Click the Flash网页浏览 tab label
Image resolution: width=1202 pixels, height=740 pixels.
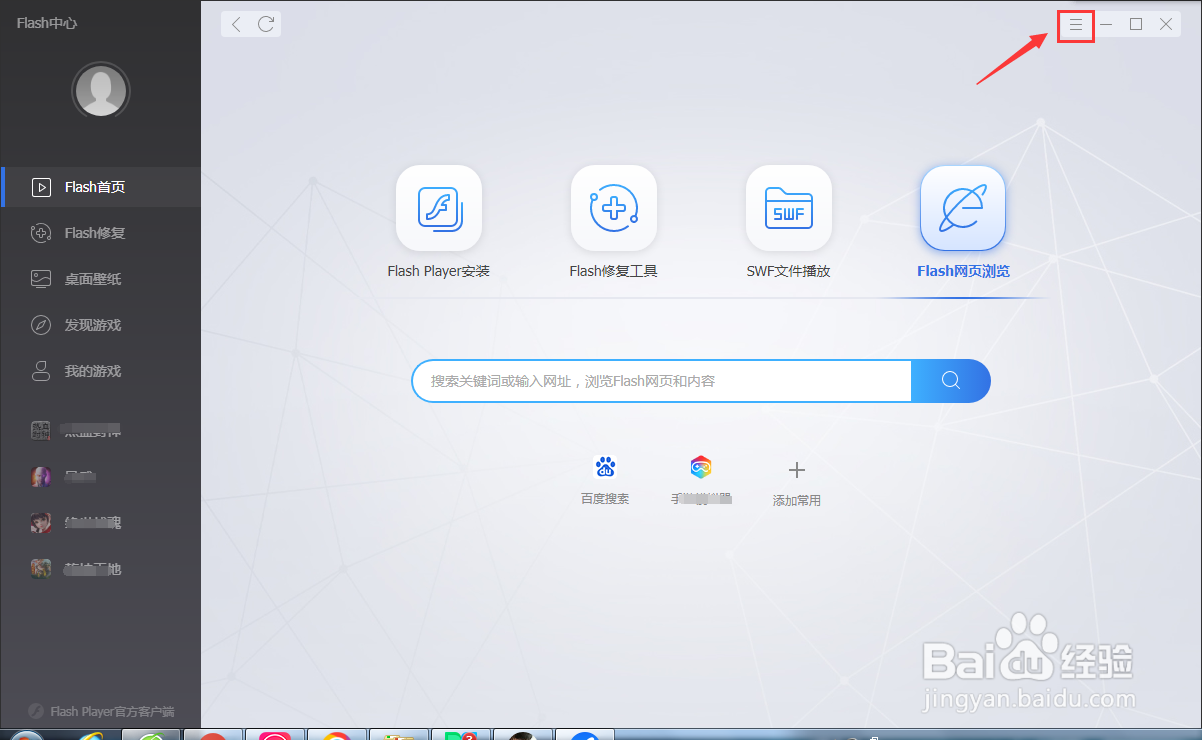(x=963, y=271)
